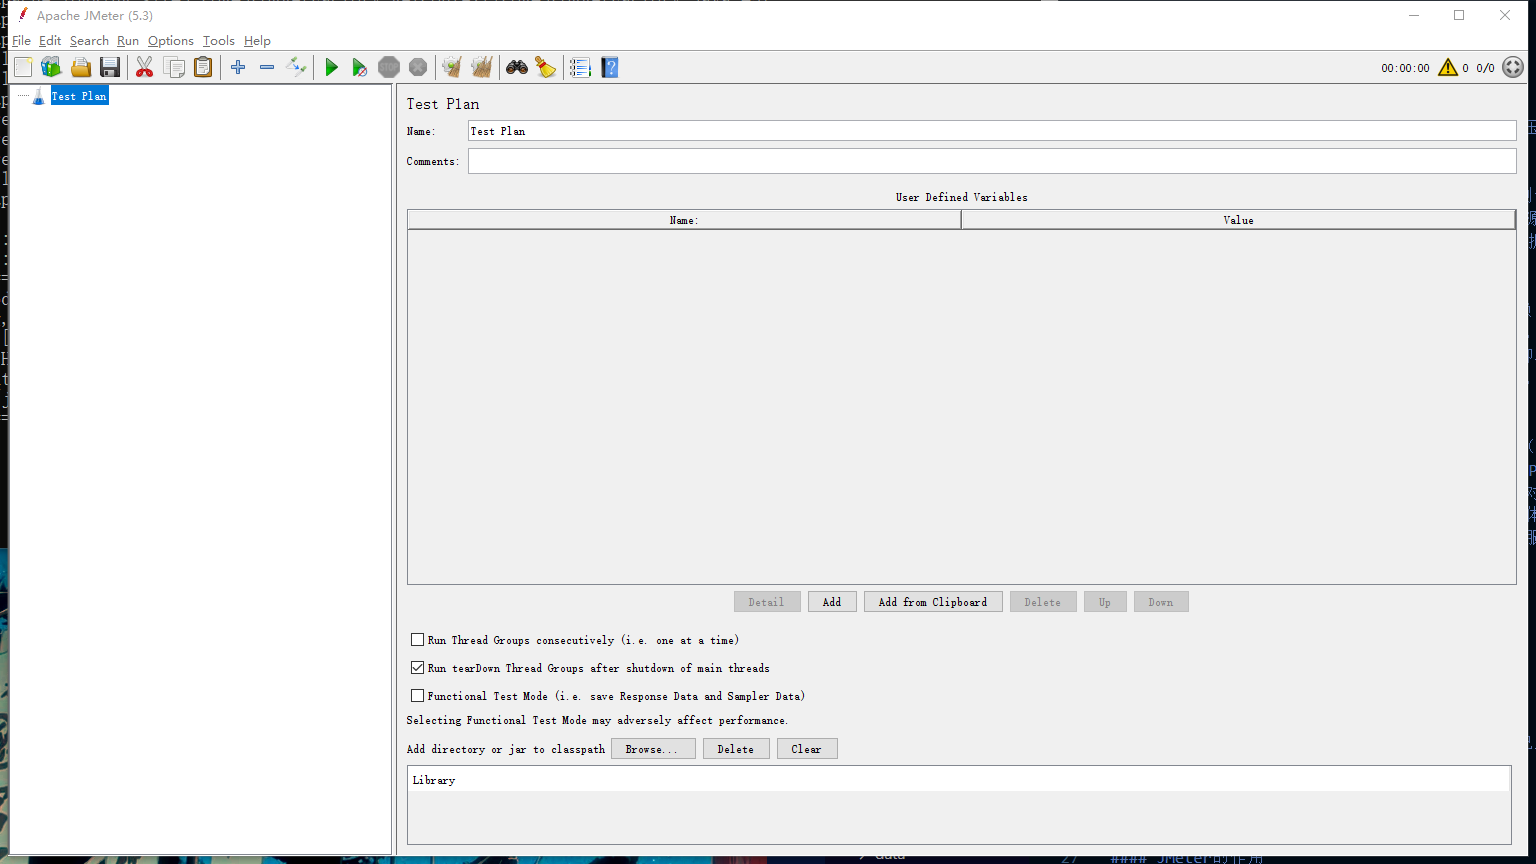Click the Cut scissors icon
Image resolution: width=1536 pixels, height=864 pixels.
[x=145, y=67]
